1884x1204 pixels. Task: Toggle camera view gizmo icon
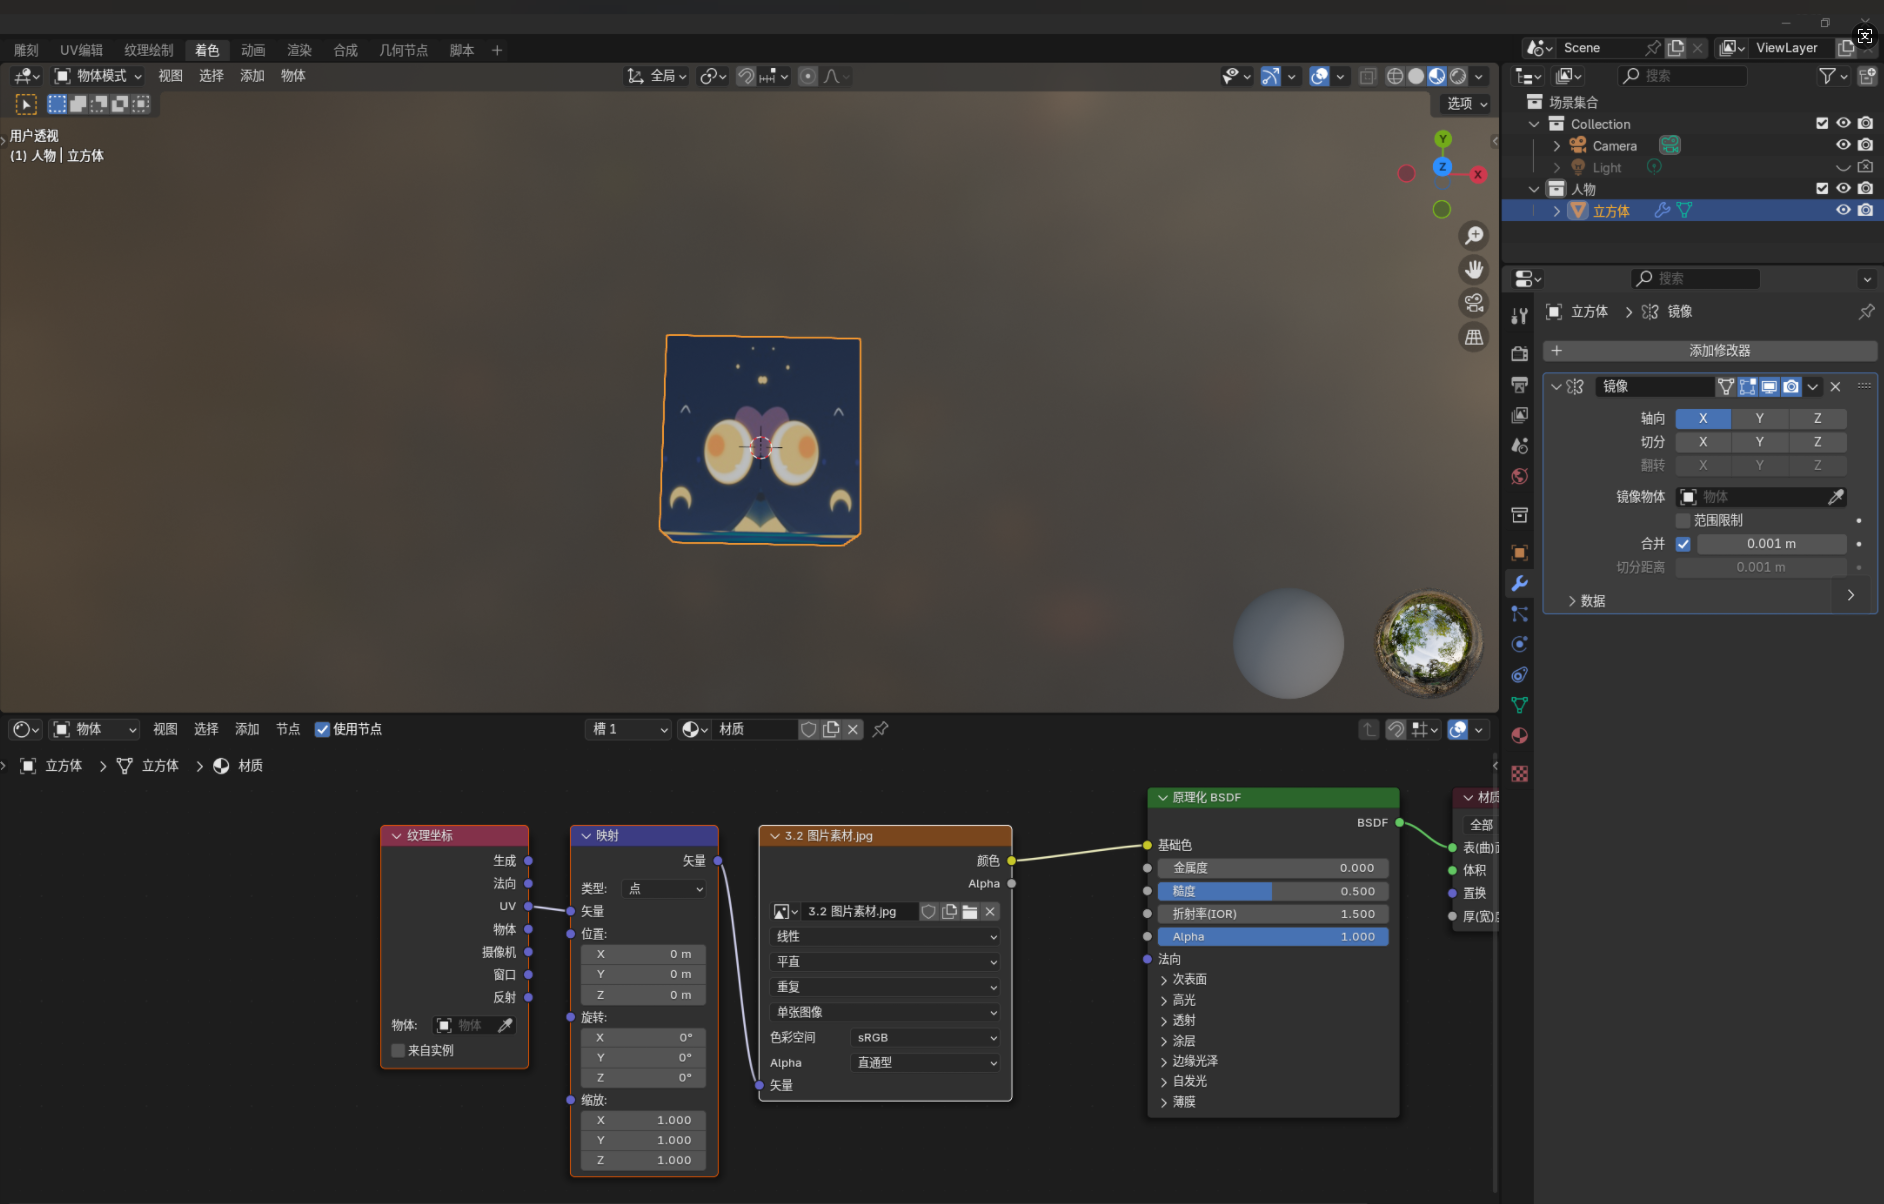click(1474, 303)
